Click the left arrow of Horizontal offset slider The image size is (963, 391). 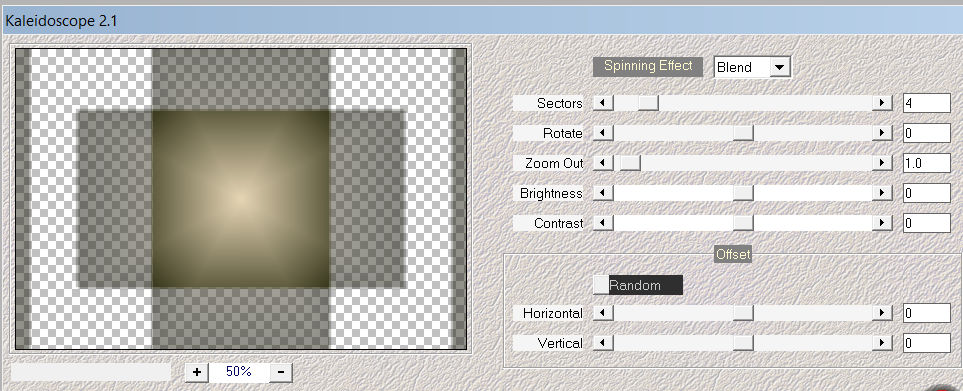[603, 313]
